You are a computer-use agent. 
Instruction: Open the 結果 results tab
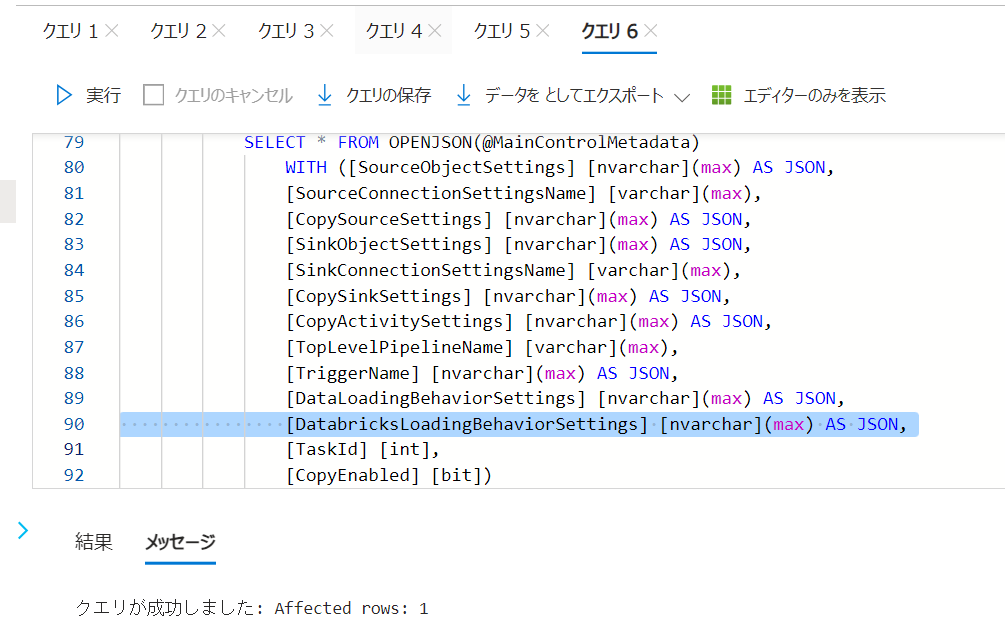point(94,542)
